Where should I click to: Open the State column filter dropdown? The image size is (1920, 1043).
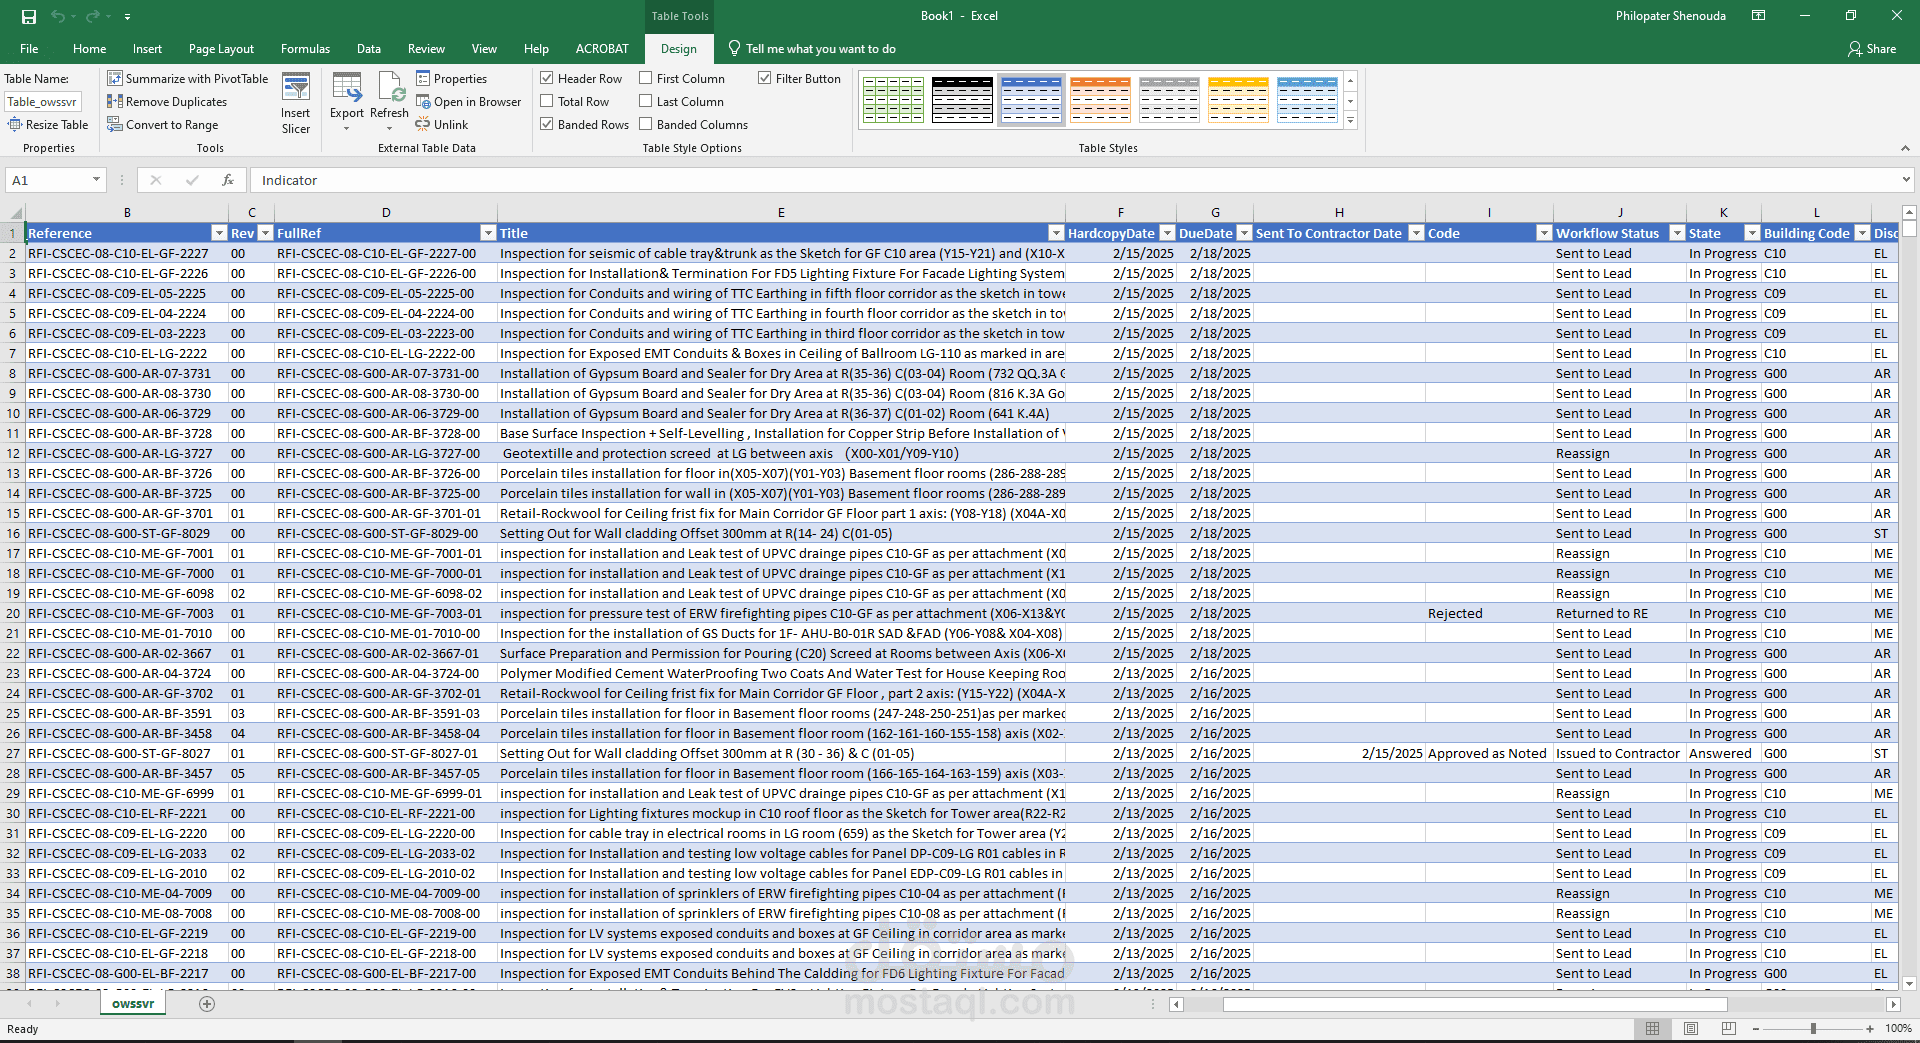[x=1752, y=233]
